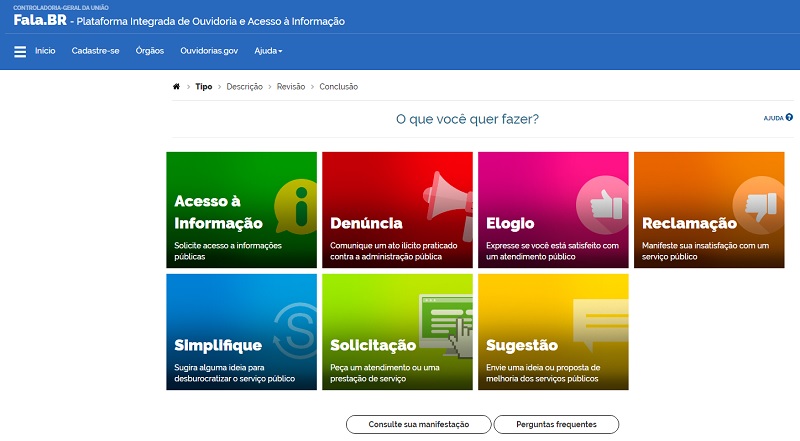Screen dimensions: 800x441
Task: Click 'Peça um atendimento ou uma prestação' text
Action: (x=385, y=373)
